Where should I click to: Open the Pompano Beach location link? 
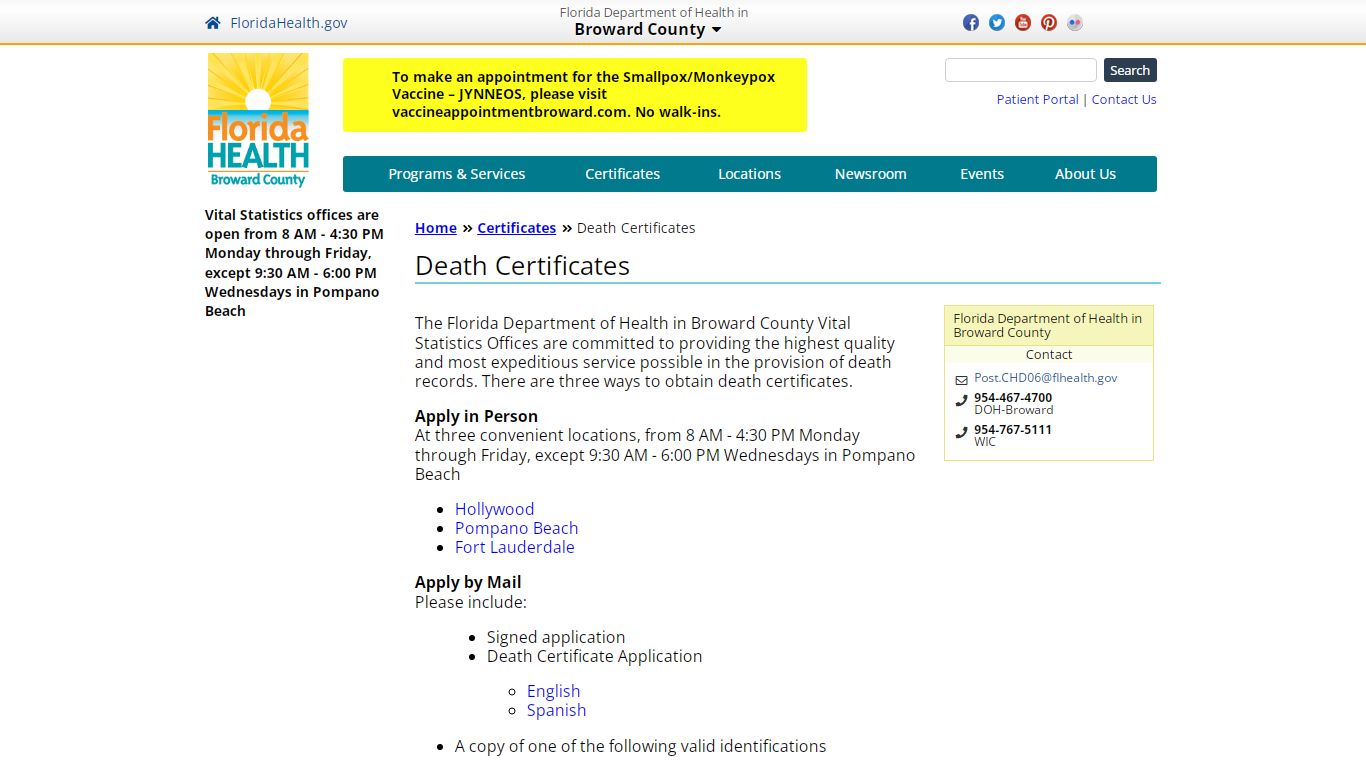click(x=516, y=528)
